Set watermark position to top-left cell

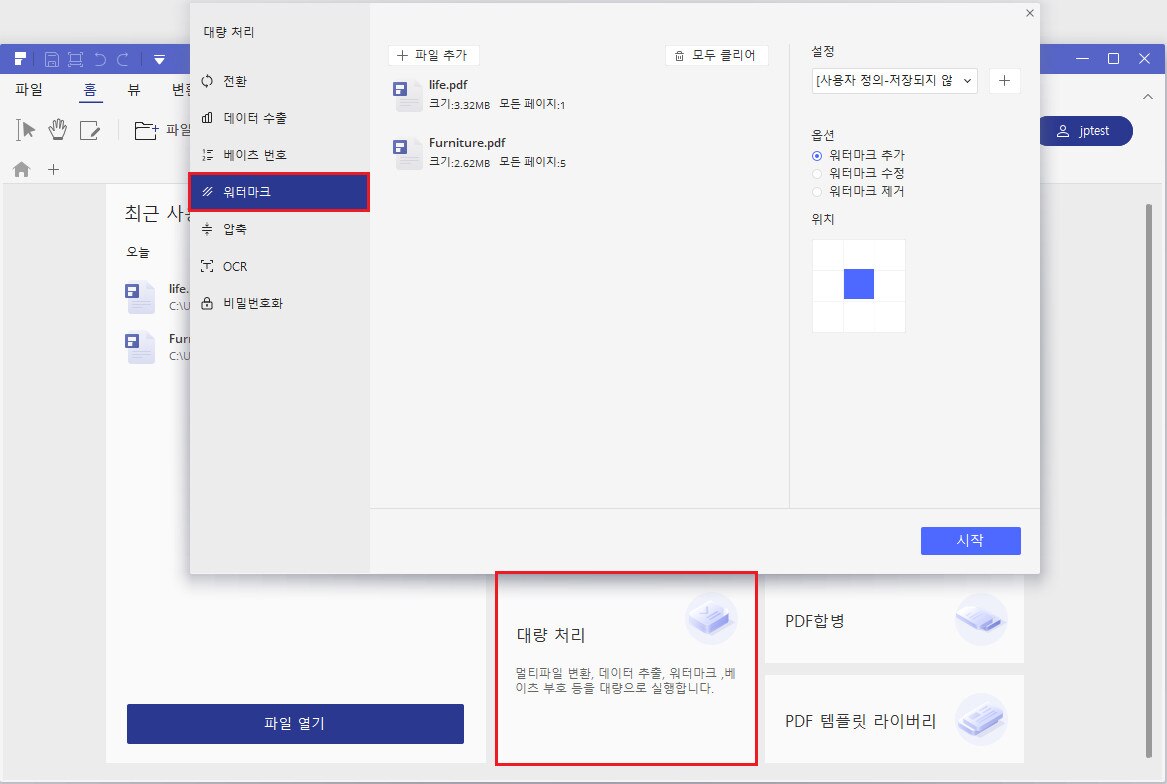click(828, 255)
